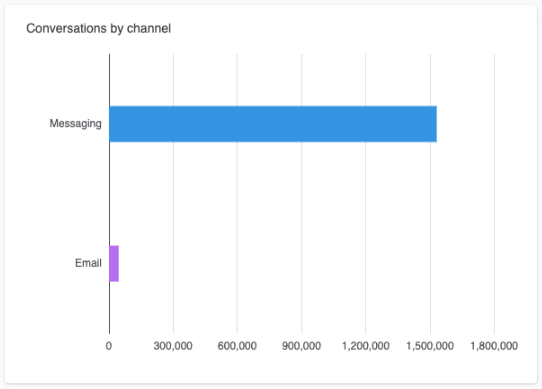The width and height of the screenshot is (542, 389).
Task: Click the vertical zero axis line
Action: point(110,194)
